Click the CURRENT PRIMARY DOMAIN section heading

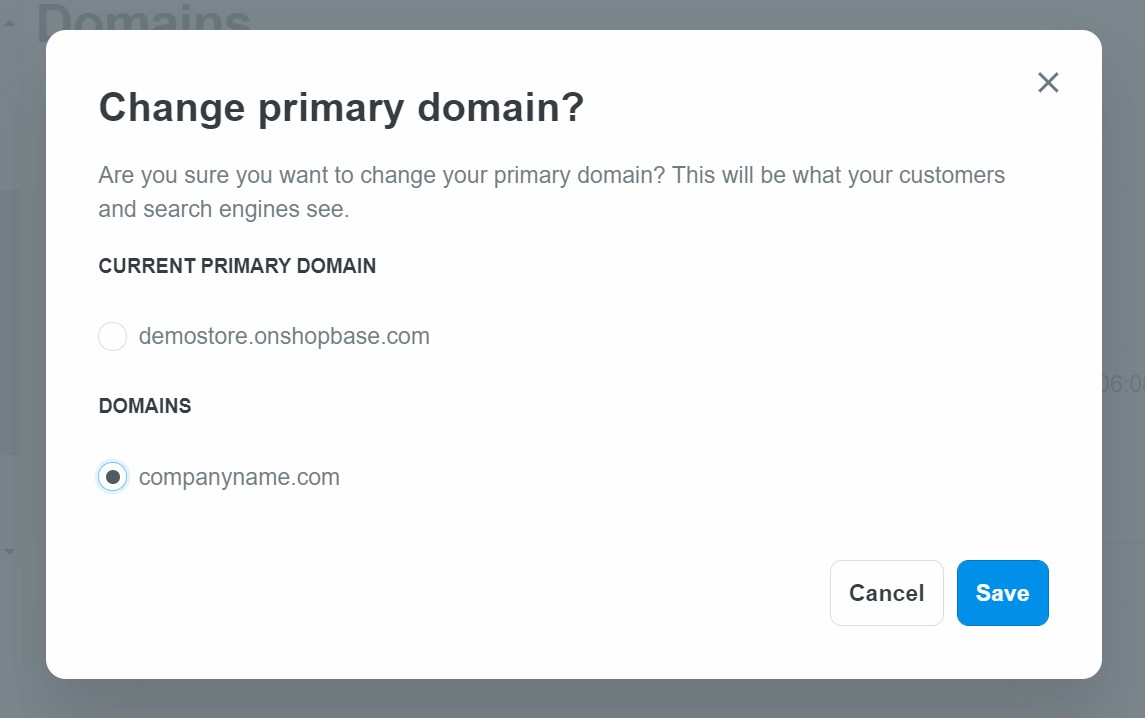click(x=237, y=266)
